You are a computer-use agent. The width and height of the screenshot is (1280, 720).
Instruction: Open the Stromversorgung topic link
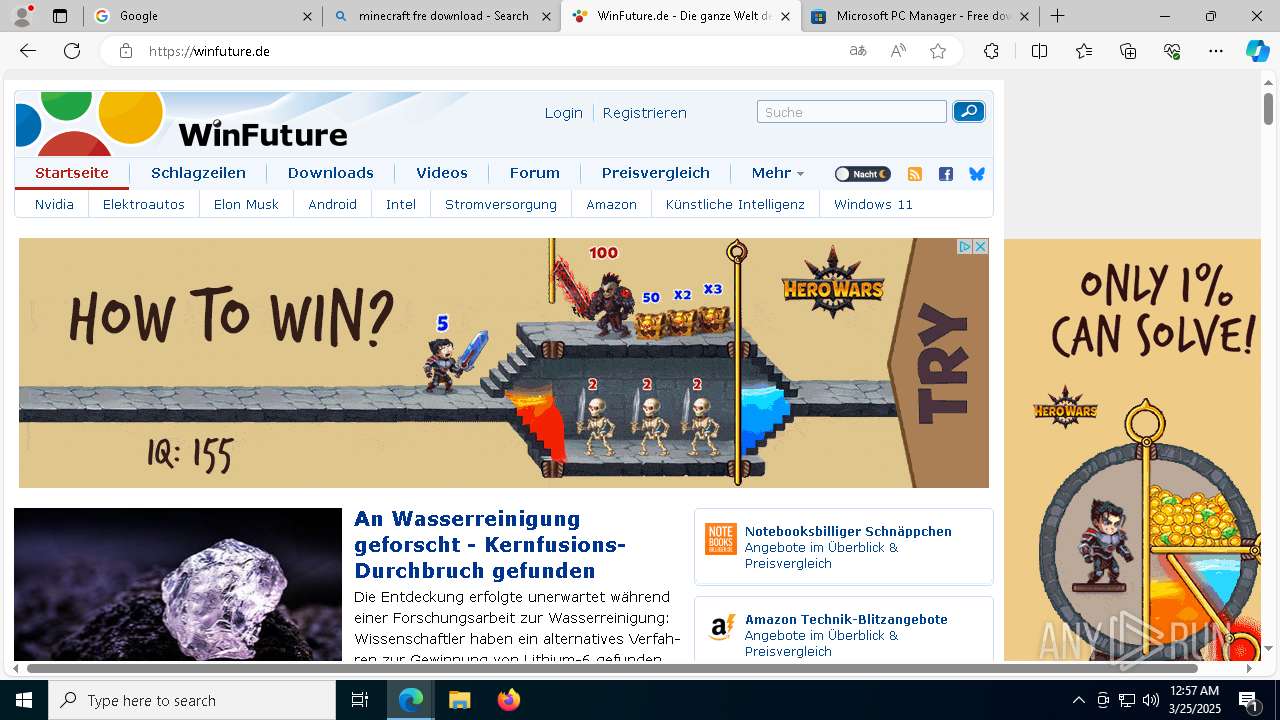[501, 204]
